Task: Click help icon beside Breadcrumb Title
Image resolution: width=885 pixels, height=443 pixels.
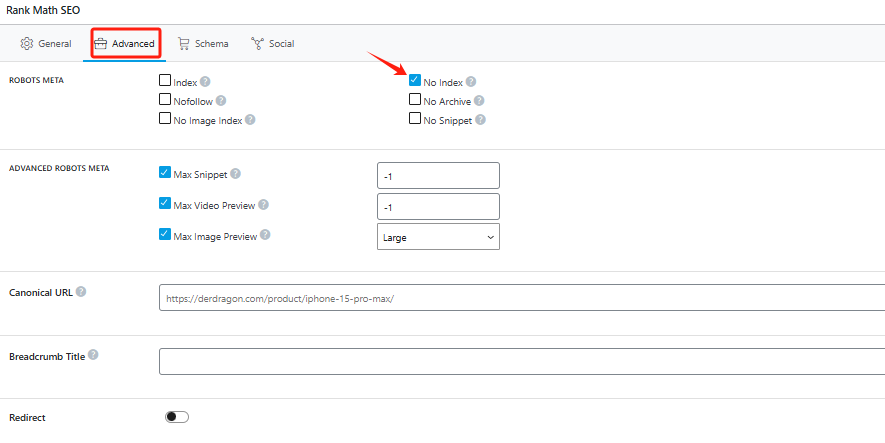Action: coord(94,356)
